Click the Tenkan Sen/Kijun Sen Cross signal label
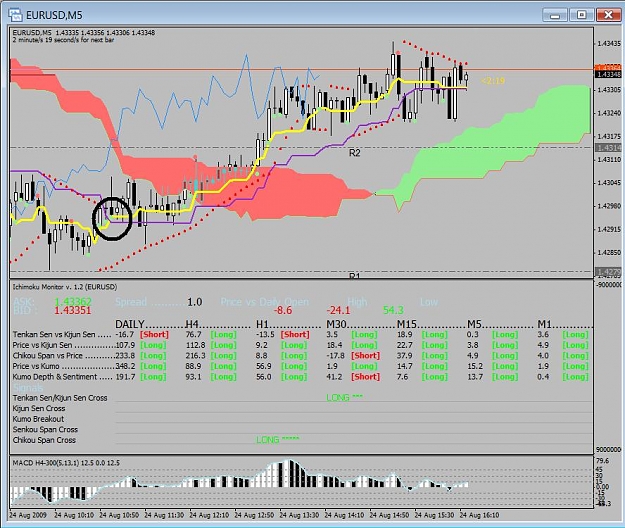The image size is (625, 528). pos(60,398)
